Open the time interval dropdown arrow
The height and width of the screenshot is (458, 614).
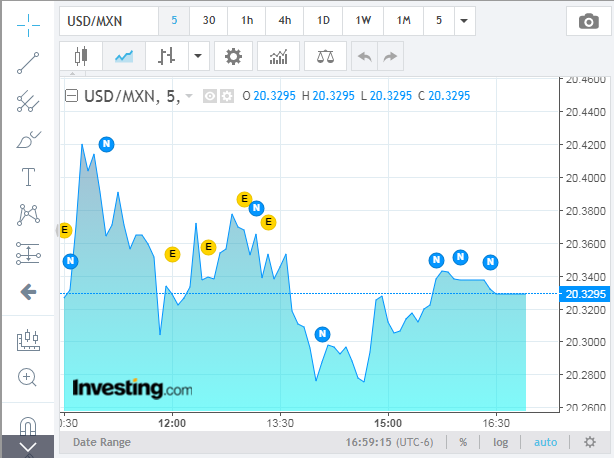point(464,21)
